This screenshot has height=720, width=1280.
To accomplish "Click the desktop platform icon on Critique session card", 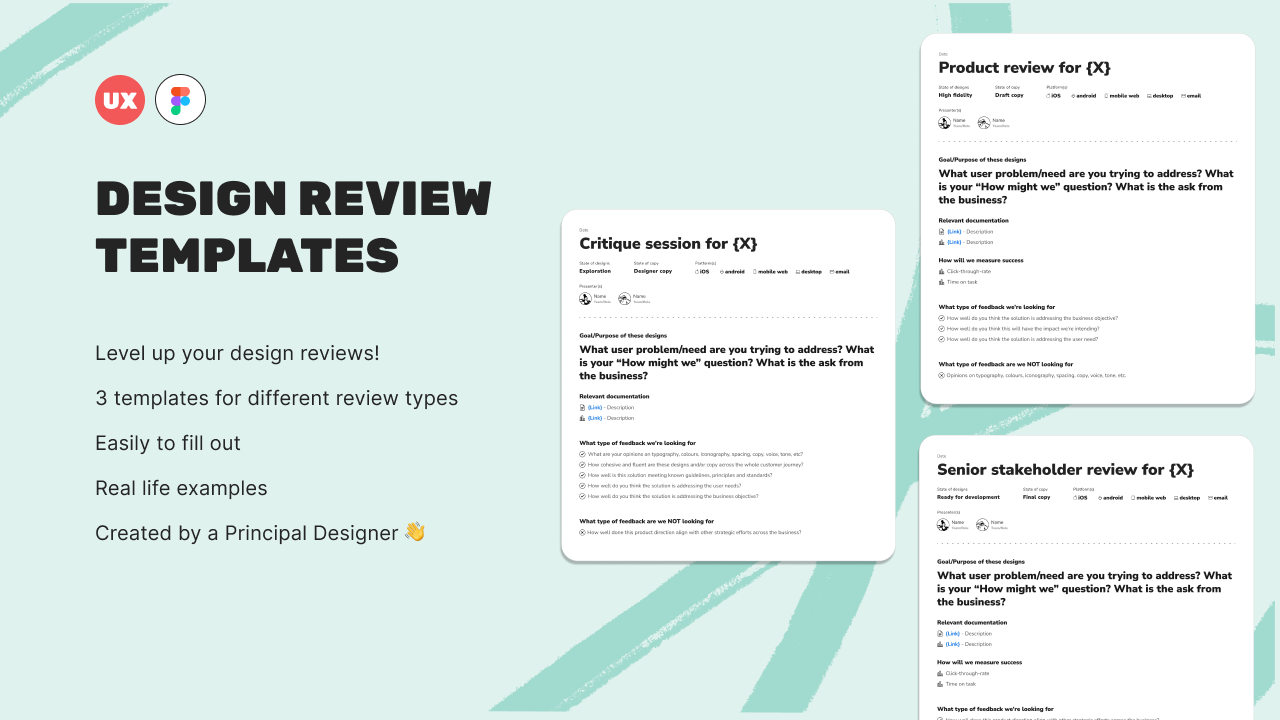I will pos(798,272).
